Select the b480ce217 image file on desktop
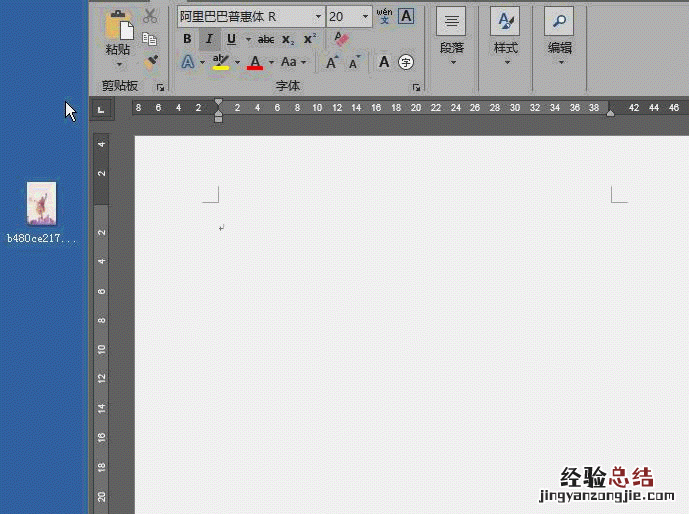Screen dimensions: 689x514 [41, 205]
